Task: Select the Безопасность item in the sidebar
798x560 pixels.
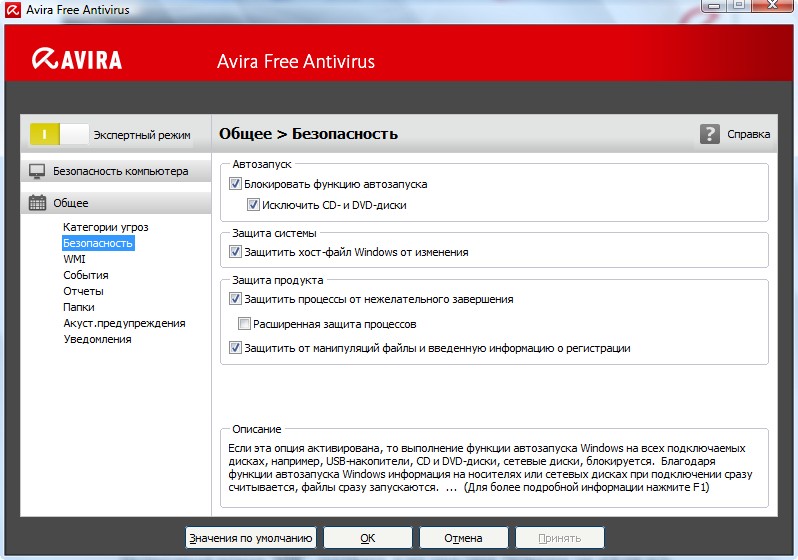Action: pyautogui.click(x=98, y=243)
